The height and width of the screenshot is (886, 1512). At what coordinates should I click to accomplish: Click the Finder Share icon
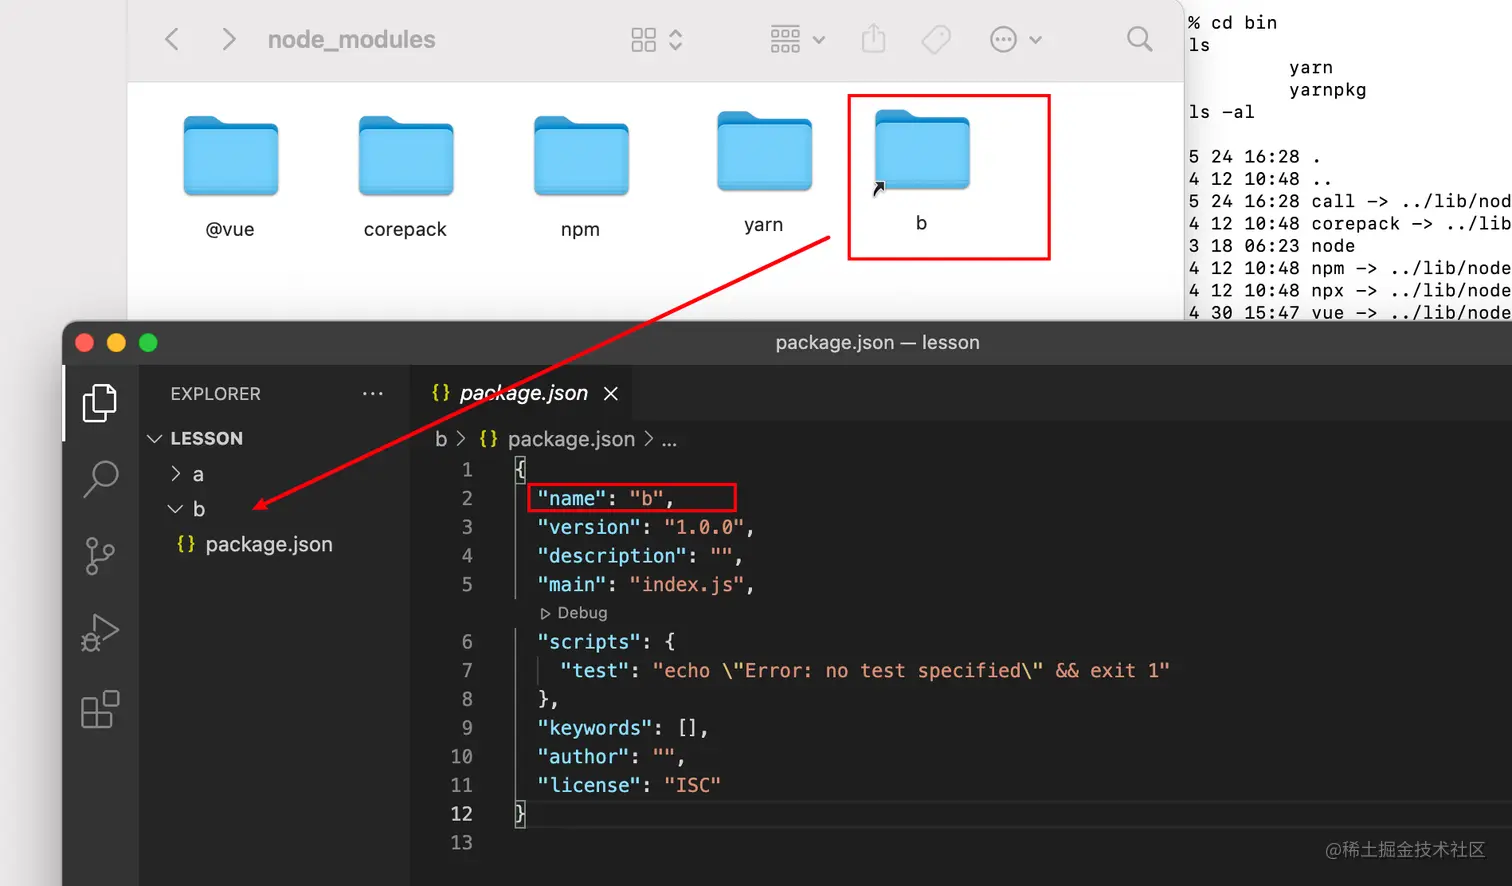click(x=874, y=39)
